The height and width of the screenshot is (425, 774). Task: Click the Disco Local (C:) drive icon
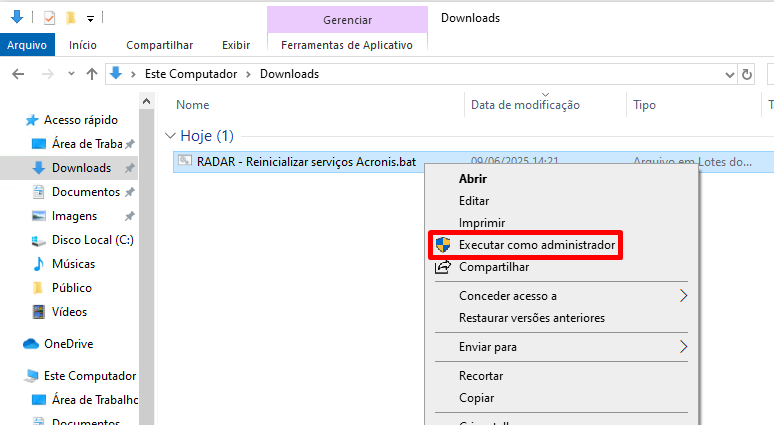(x=39, y=240)
